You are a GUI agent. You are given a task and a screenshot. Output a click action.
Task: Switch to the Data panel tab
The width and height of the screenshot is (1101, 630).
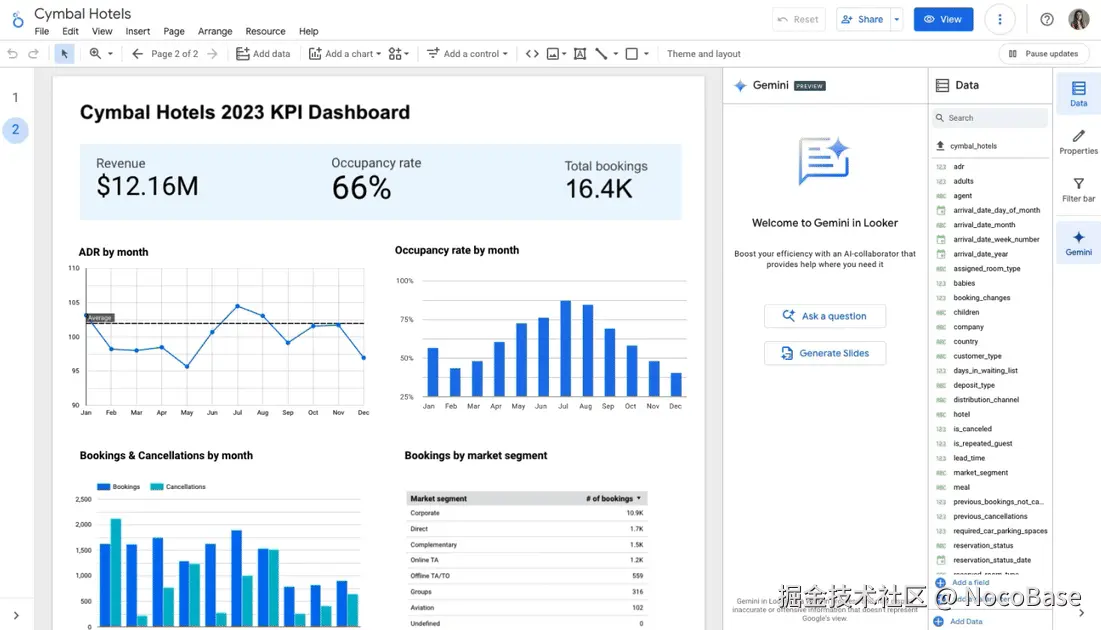(x=1078, y=93)
